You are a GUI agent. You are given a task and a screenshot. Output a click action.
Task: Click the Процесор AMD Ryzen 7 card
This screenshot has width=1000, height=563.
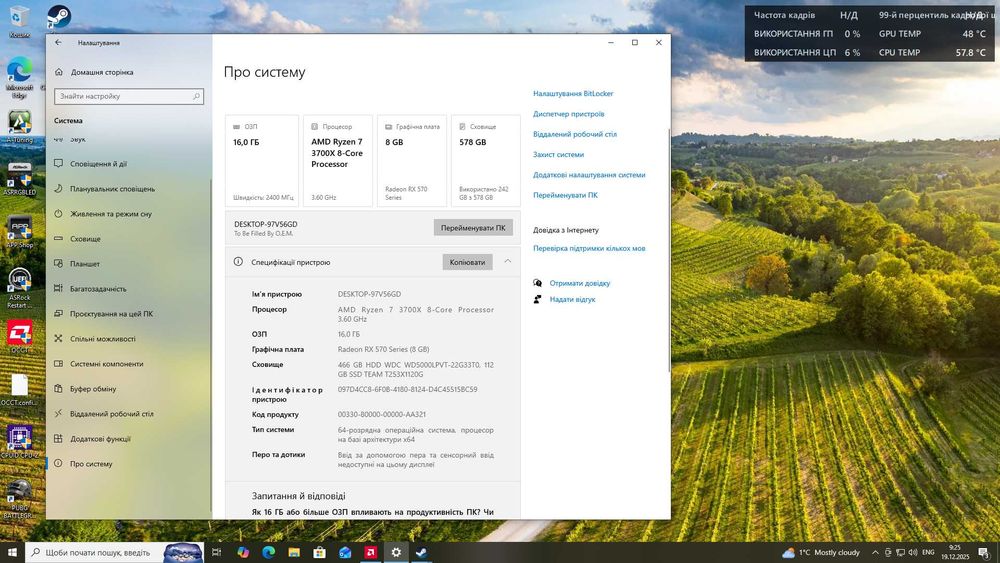tap(338, 161)
